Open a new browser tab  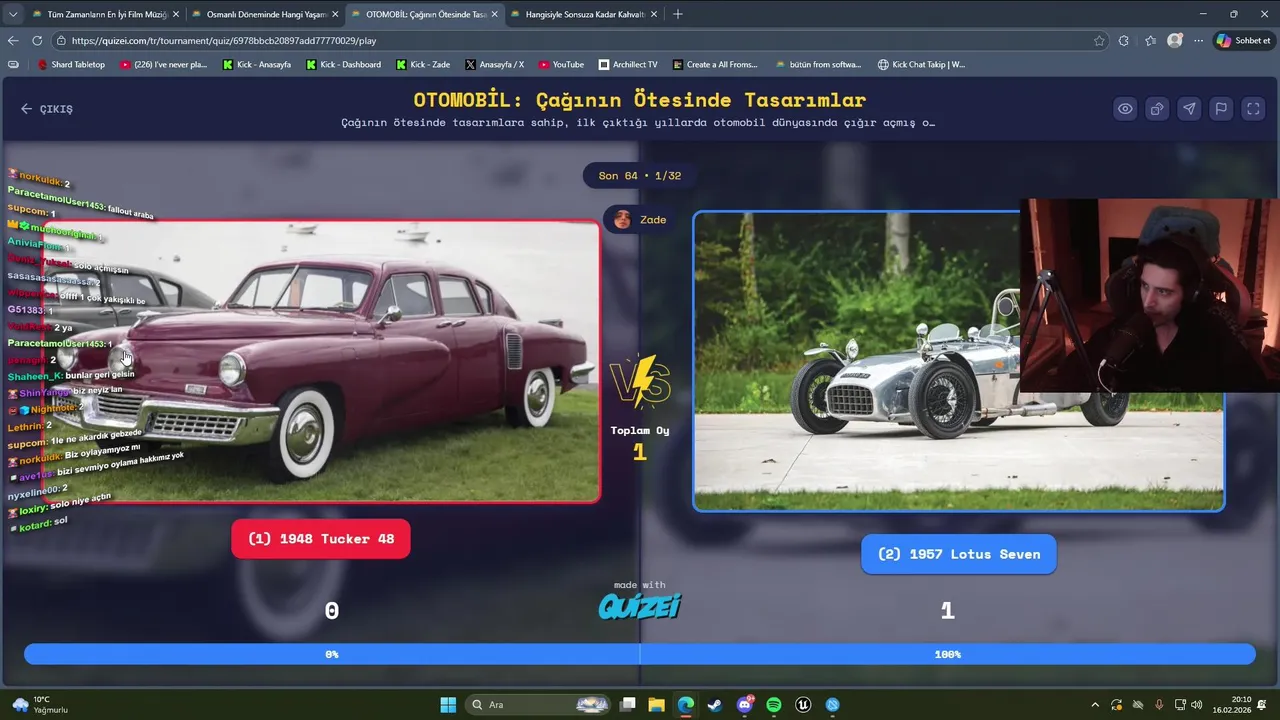click(x=677, y=14)
